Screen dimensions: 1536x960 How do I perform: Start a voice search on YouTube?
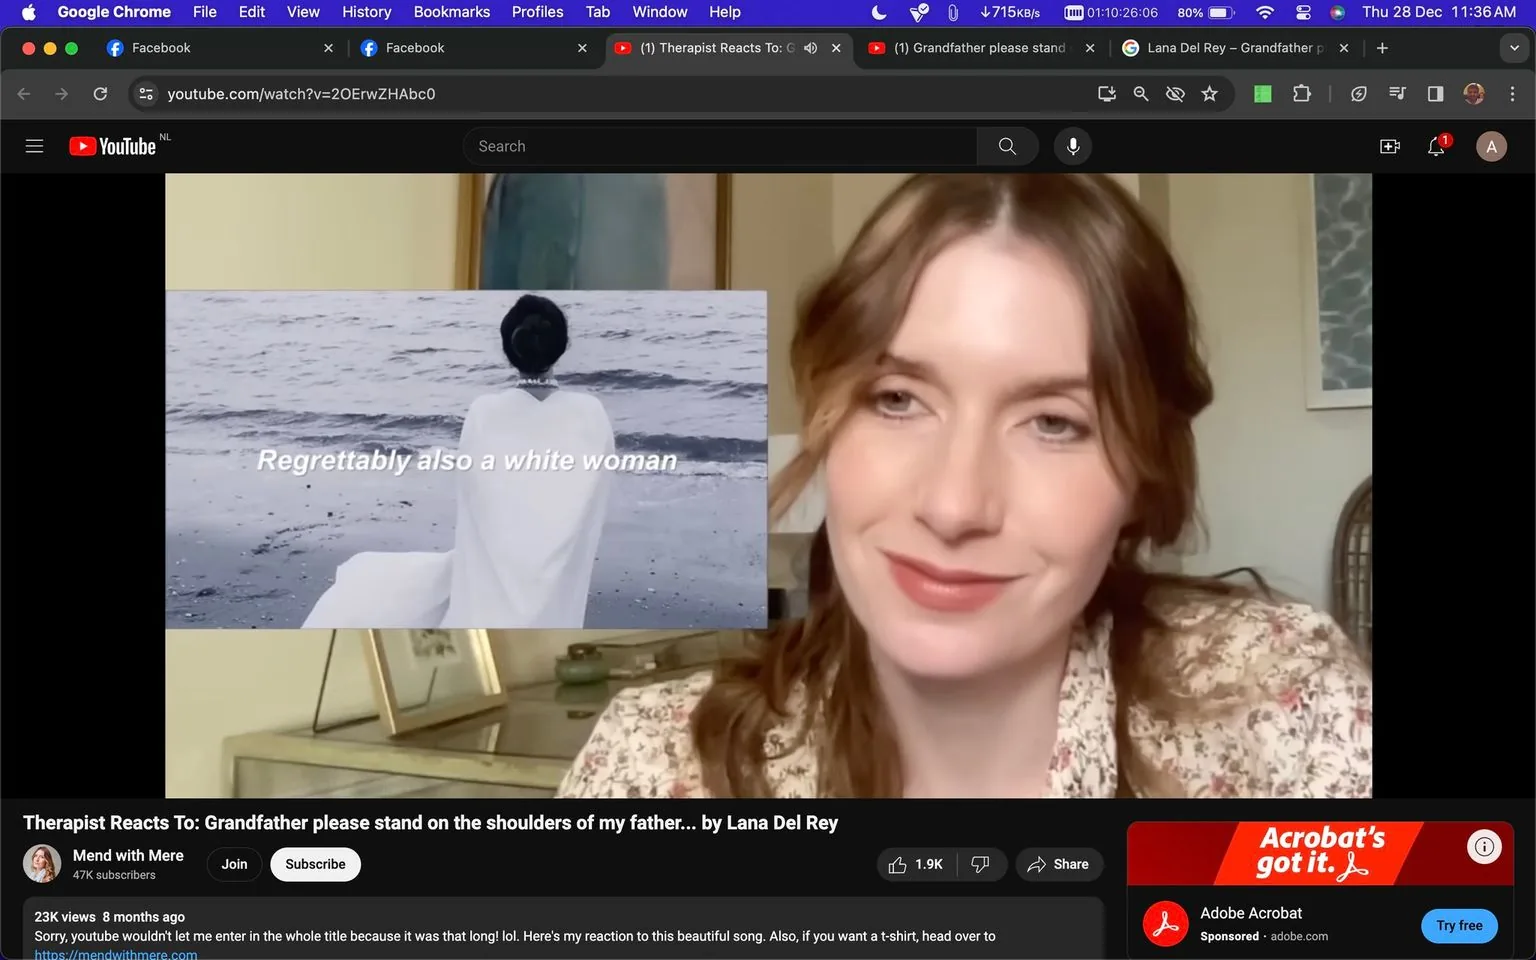[1072, 145]
